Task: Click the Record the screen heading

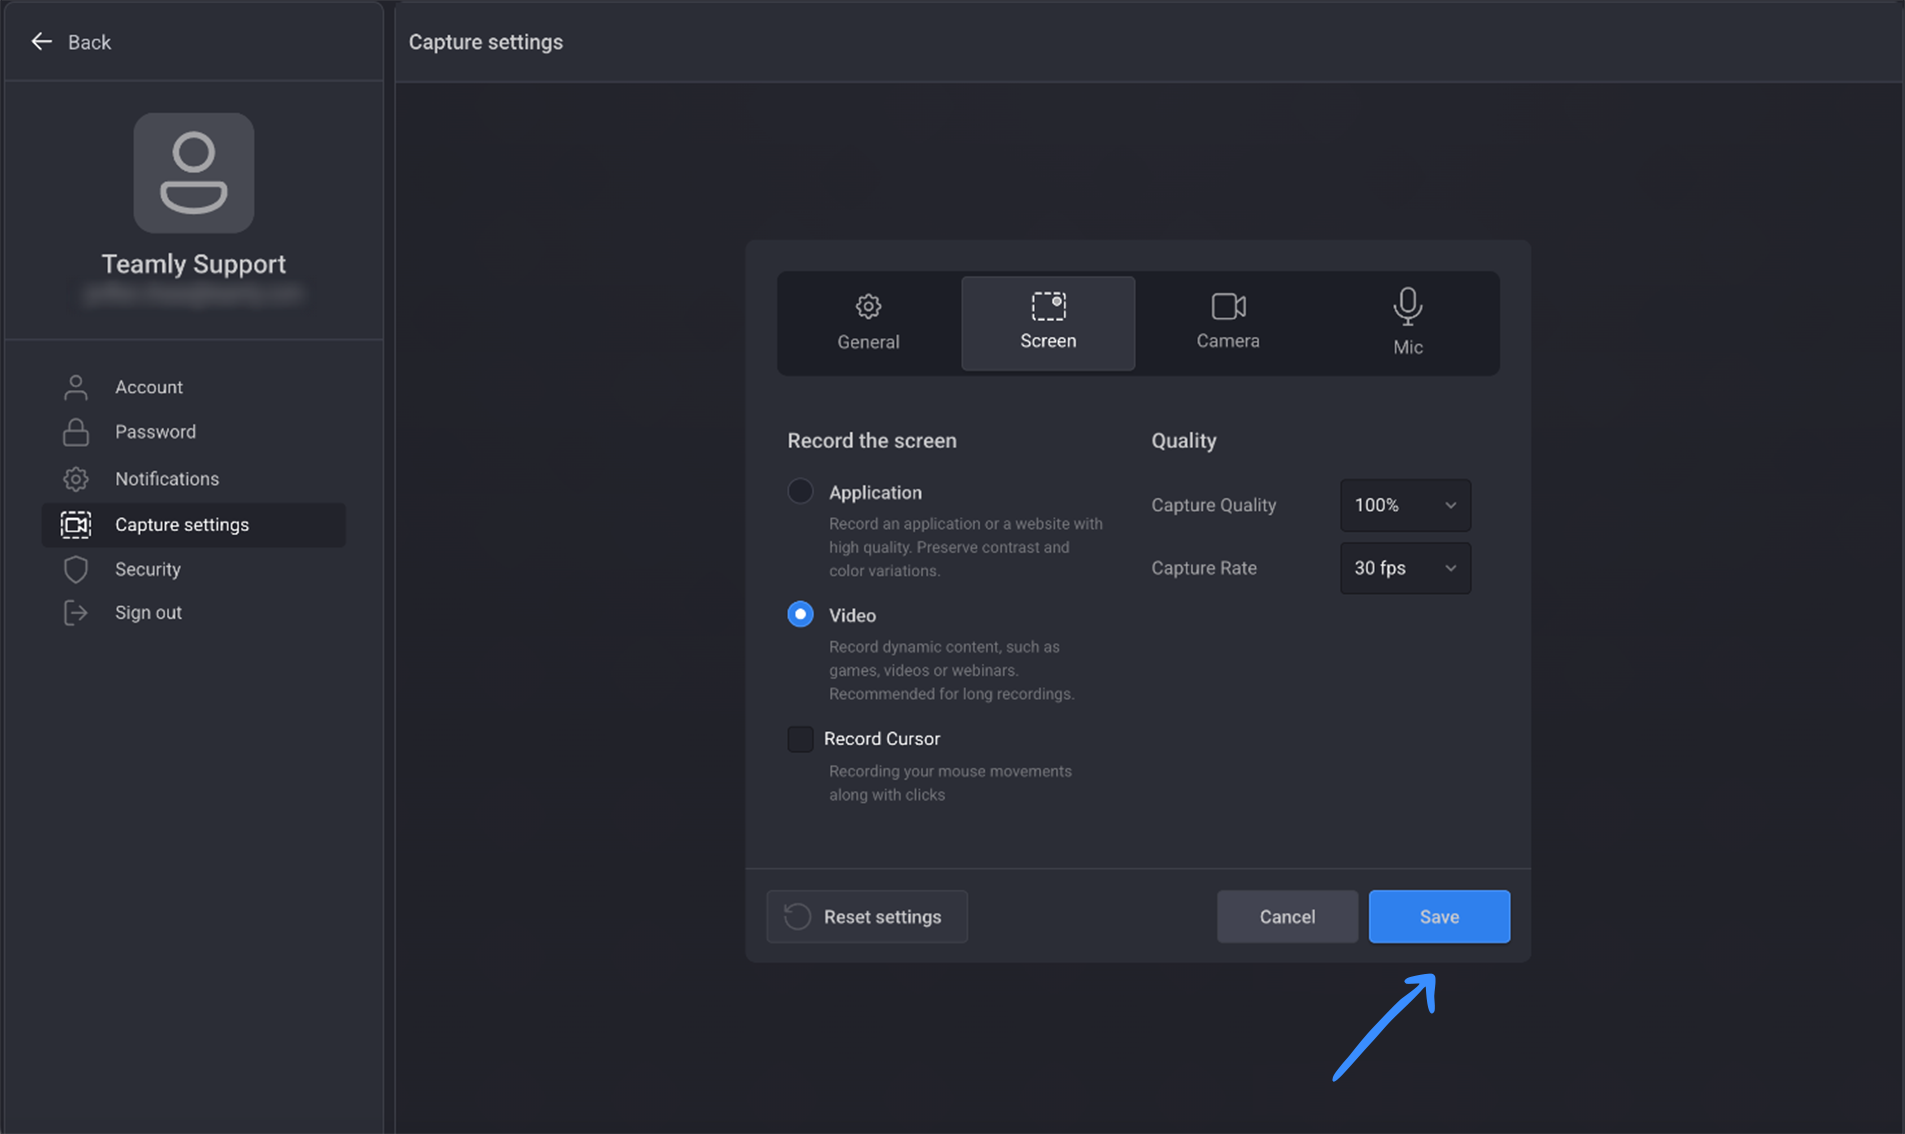Action: [871, 441]
